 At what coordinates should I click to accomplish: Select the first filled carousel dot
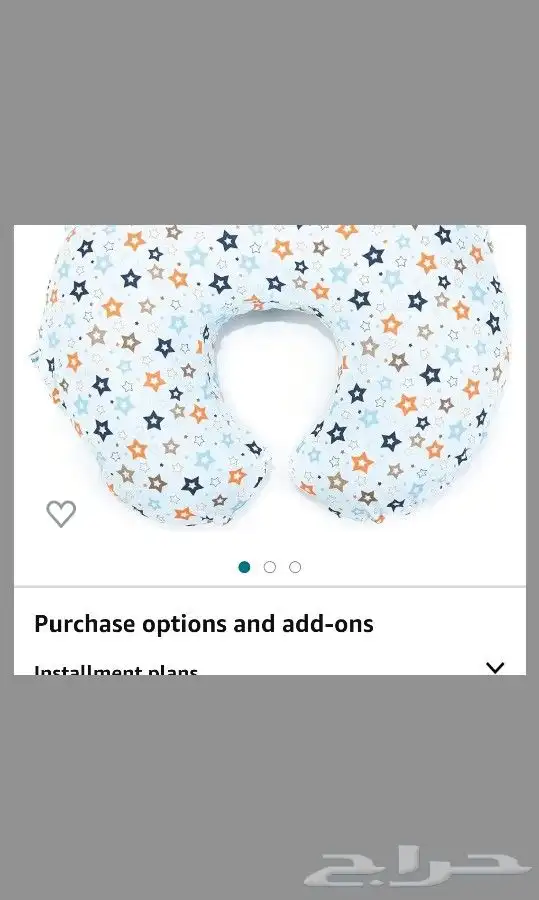(245, 567)
